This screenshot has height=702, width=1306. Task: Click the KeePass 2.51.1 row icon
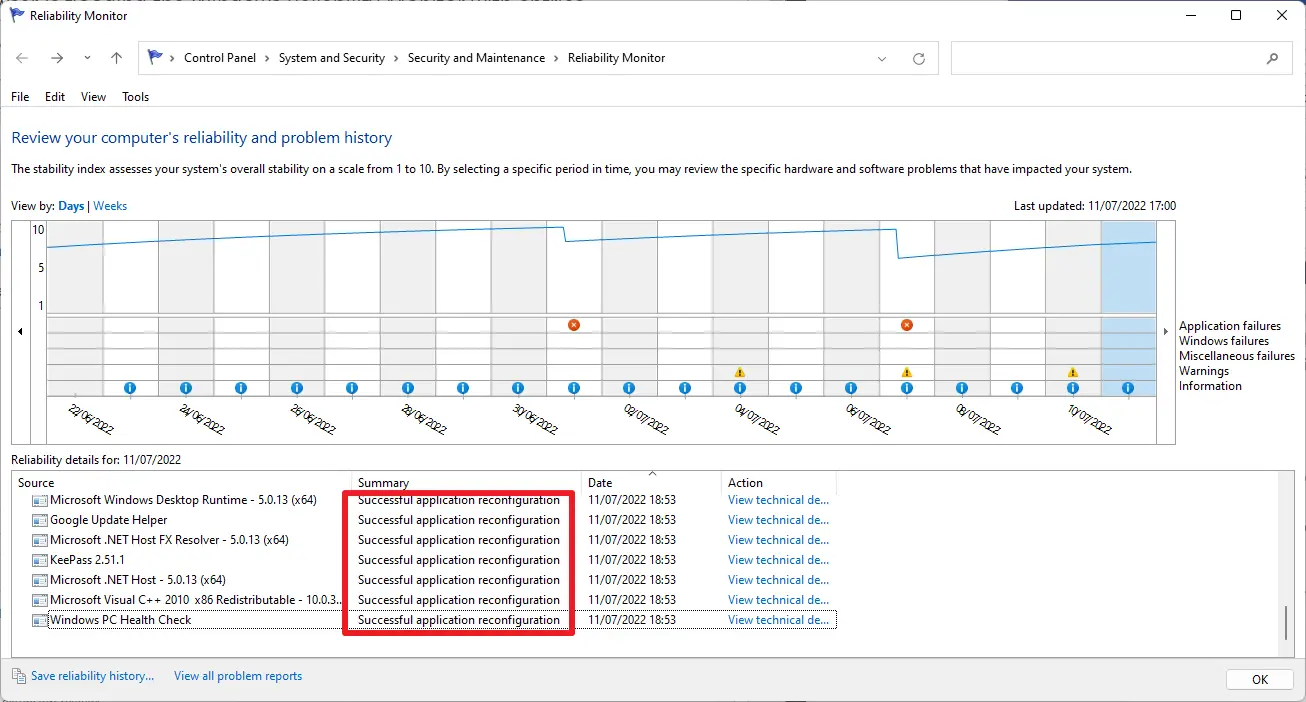(40, 560)
